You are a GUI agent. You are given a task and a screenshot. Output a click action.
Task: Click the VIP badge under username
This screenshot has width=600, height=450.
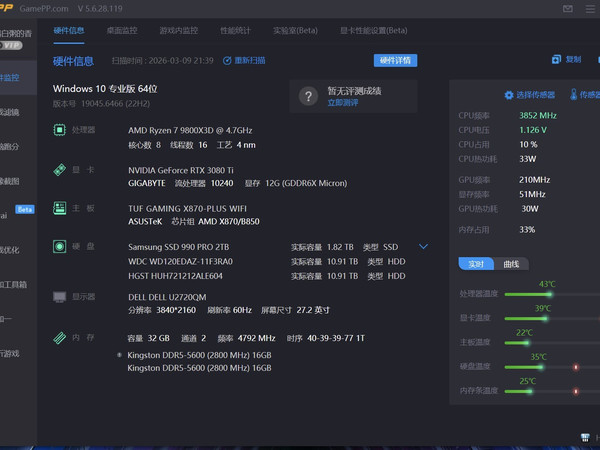pyautogui.click(x=11, y=46)
